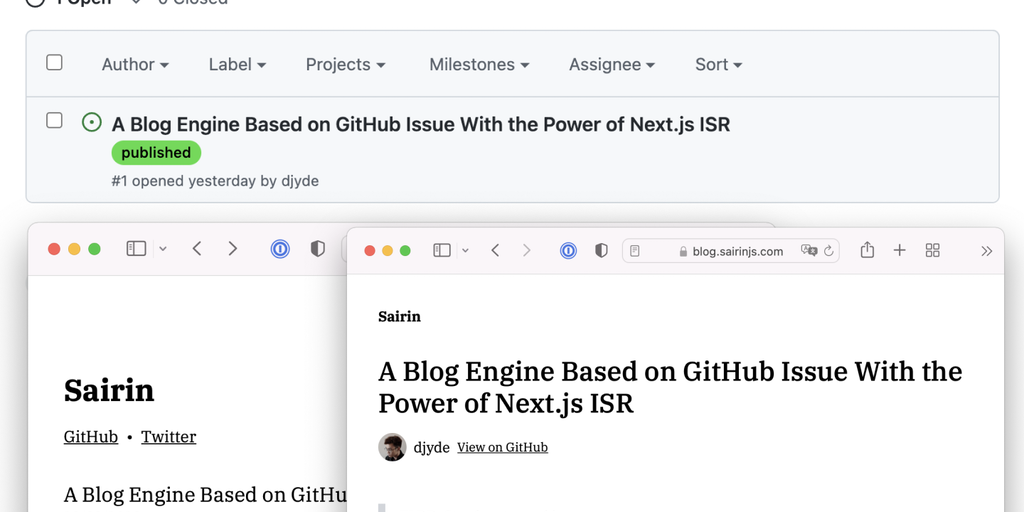Image resolution: width=1024 pixels, height=512 pixels.
Task: Tick the checkbox beside the blog engine issue
Action: coord(54,120)
